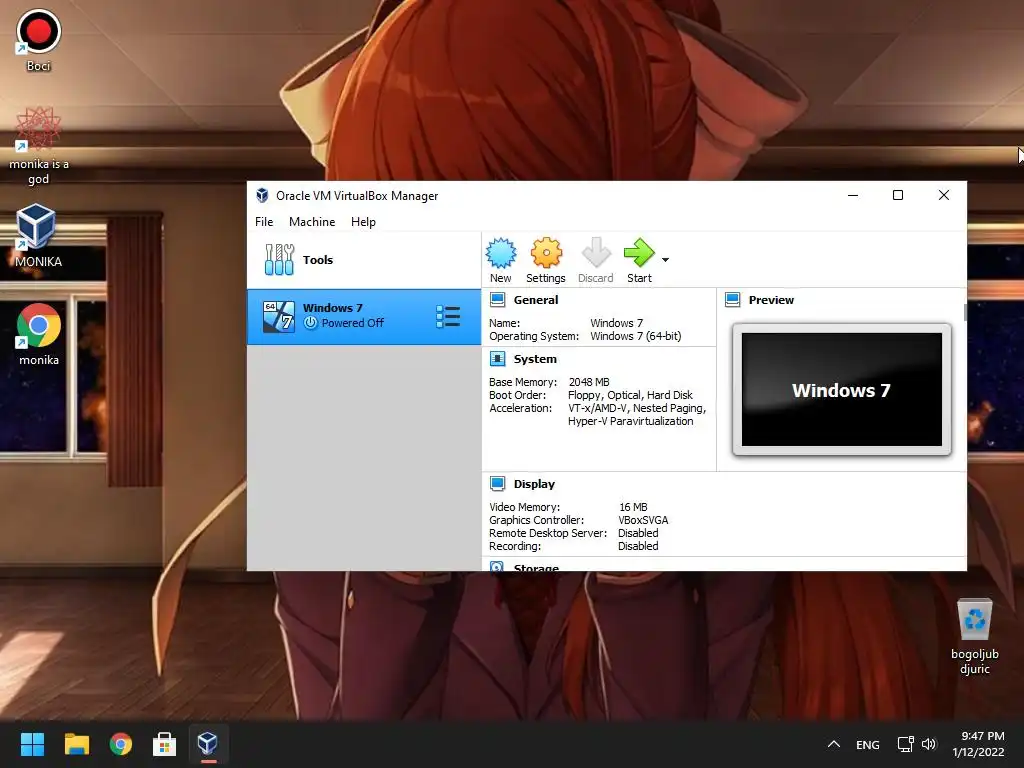Click the VirtualBox taskbar icon
The image size is (1024, 768).
[208, 744]
